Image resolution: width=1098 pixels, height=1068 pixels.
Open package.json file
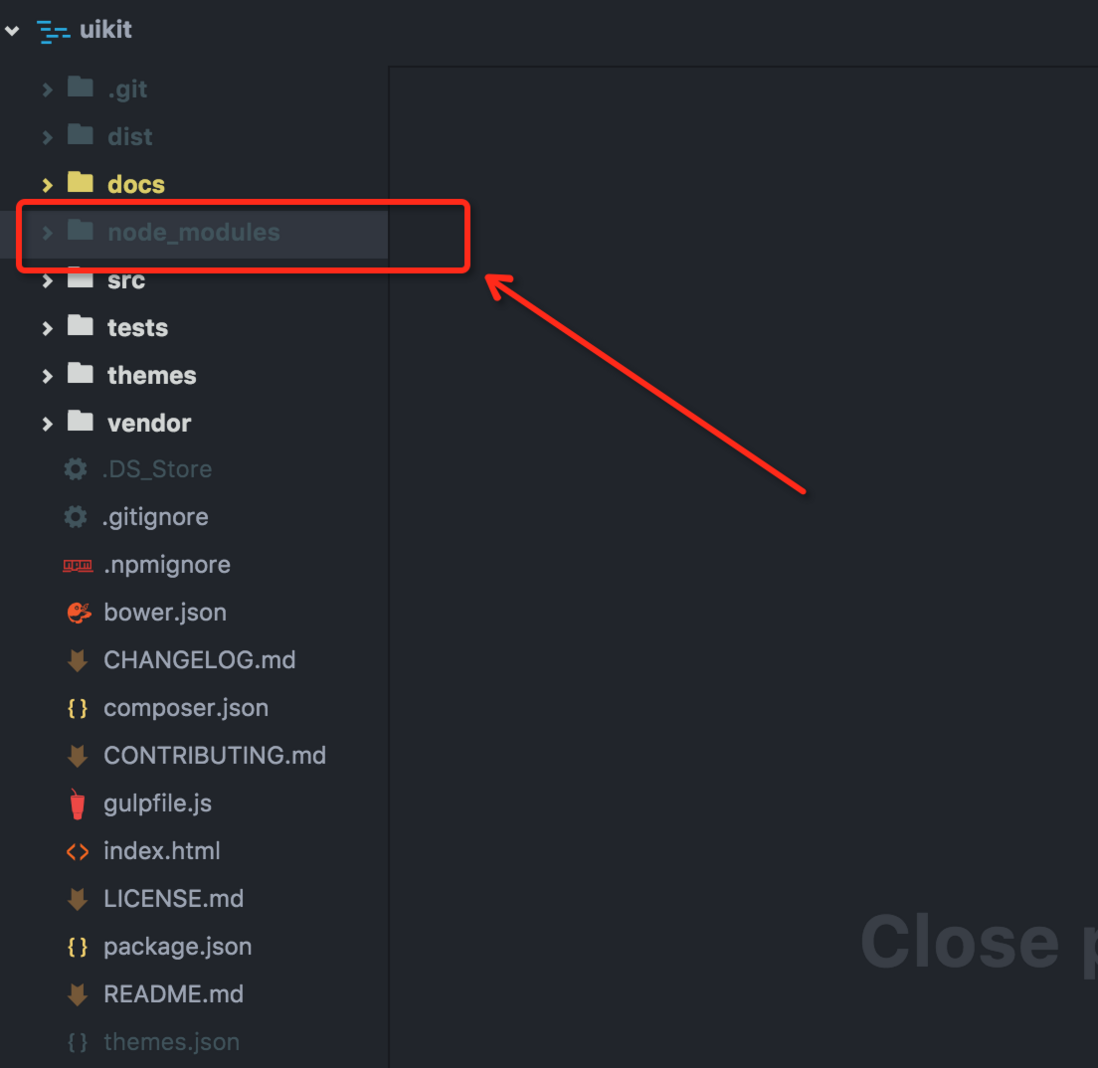click(x=178, y=947)
